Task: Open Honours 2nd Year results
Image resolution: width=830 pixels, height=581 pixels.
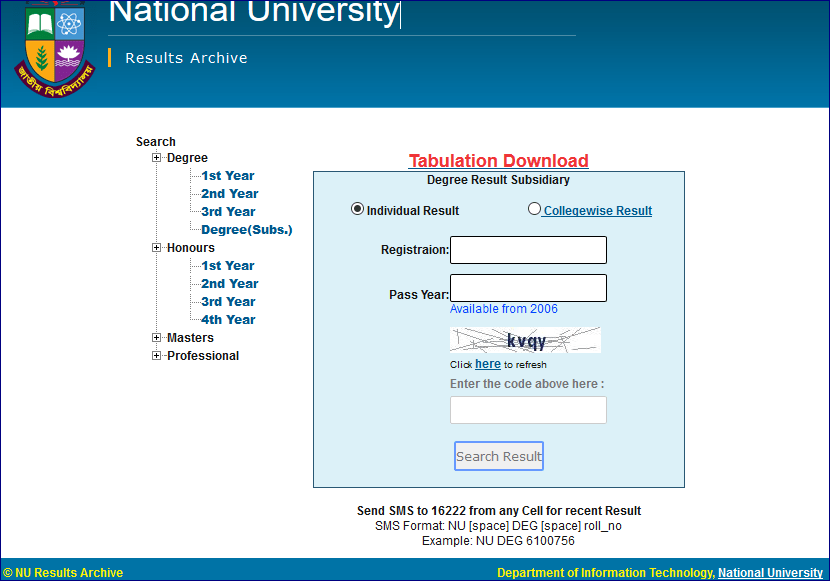Action: click(230, 284)
